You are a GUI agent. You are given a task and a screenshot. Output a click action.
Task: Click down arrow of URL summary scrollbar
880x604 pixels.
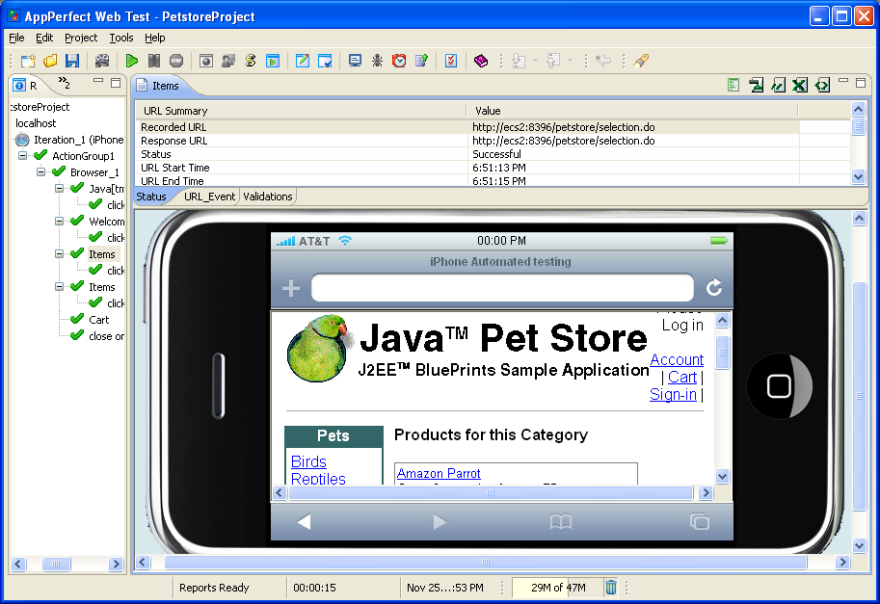858,176
